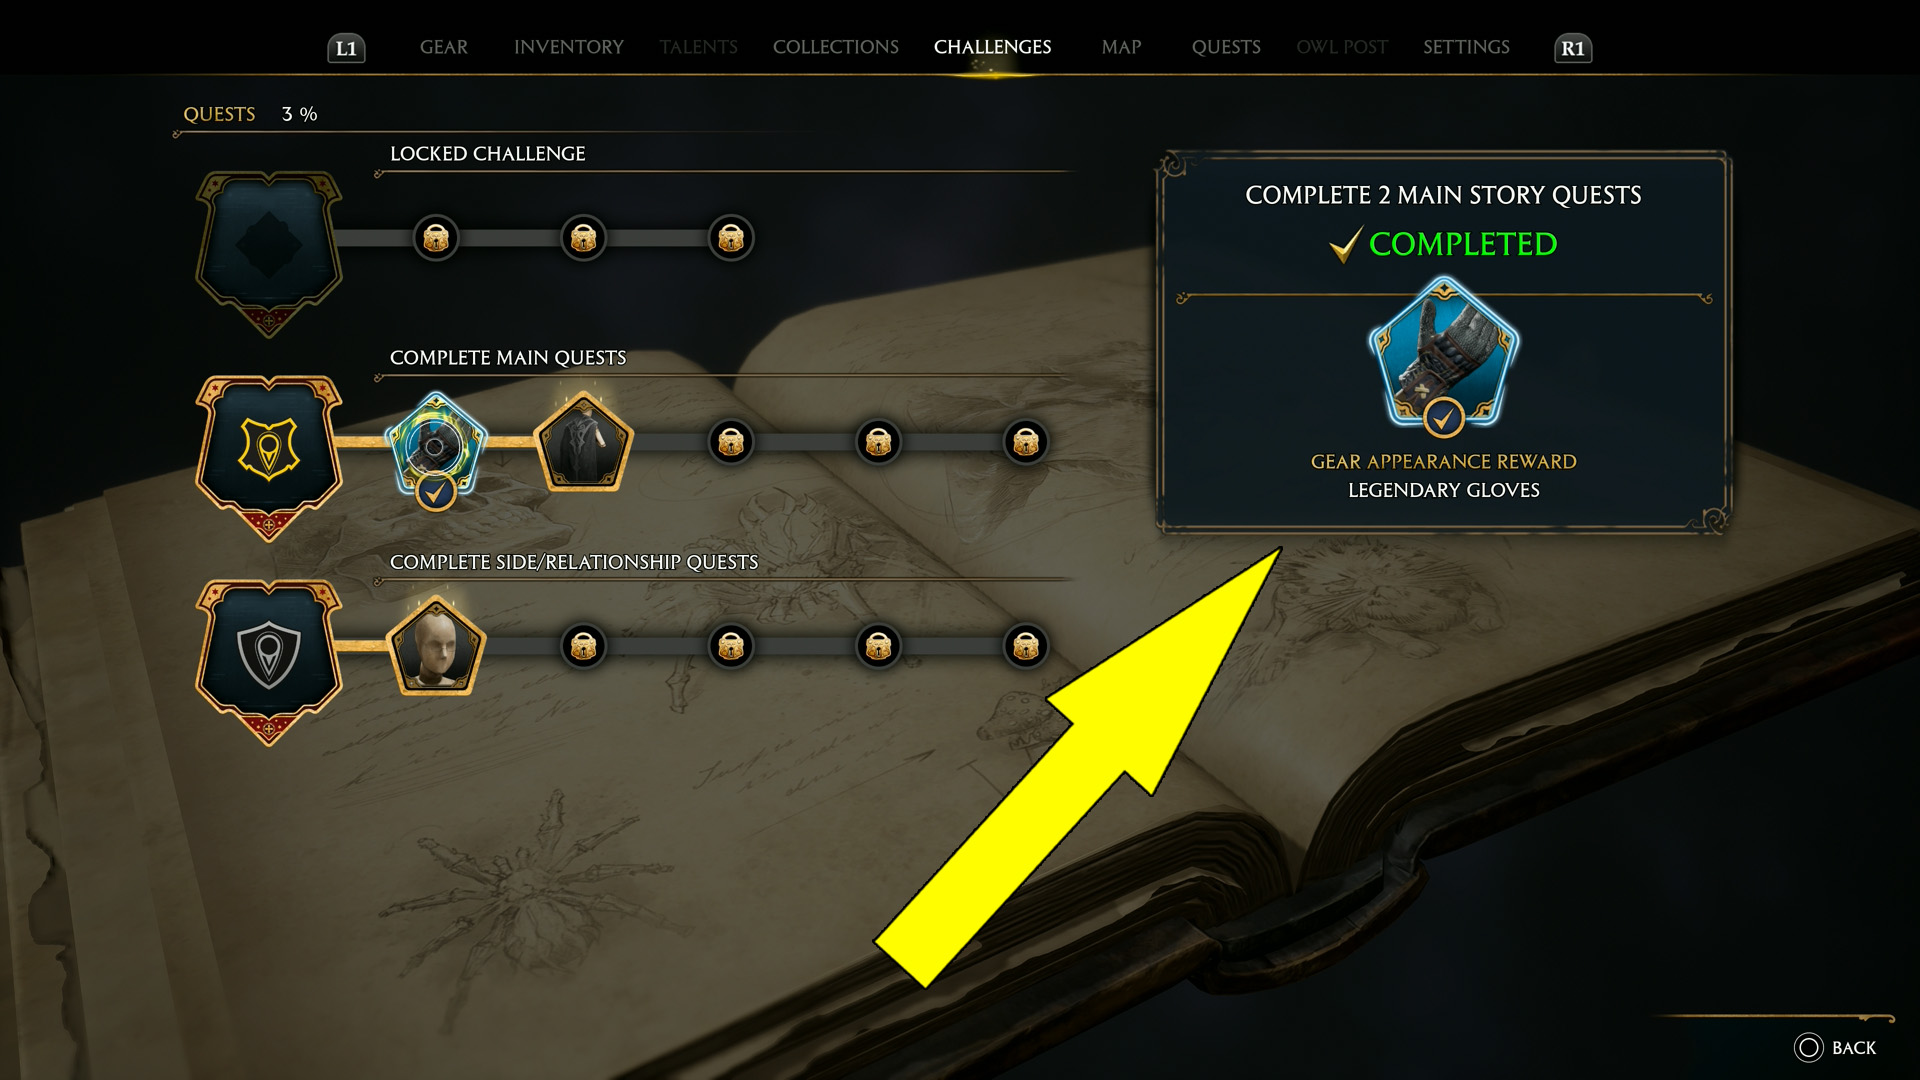Open the Inventory tab
Screen dimensions: 1920x1080
569,47
